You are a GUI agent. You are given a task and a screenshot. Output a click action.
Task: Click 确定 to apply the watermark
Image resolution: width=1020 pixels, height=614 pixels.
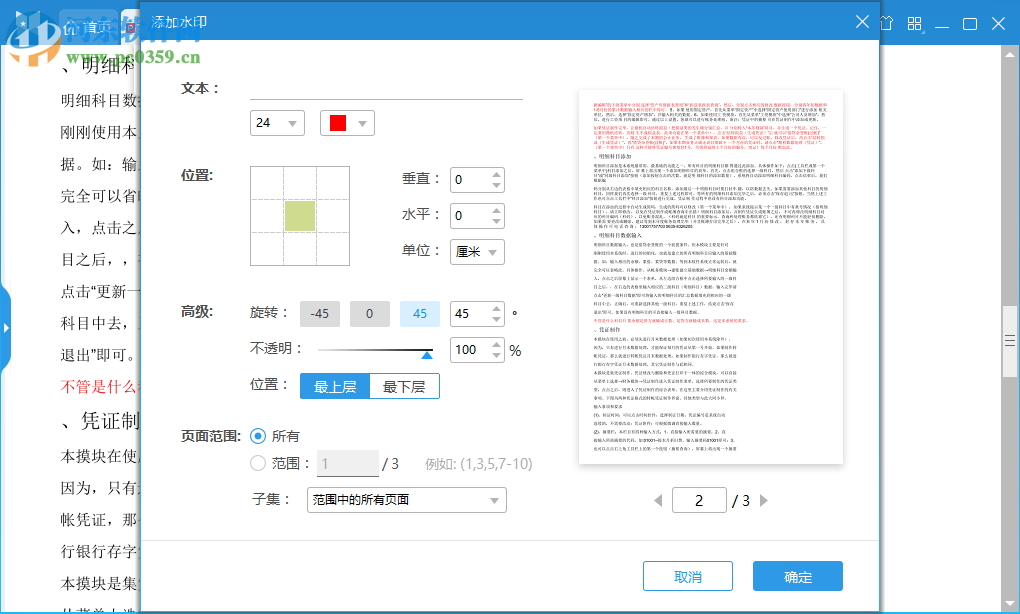pos(797,576)
